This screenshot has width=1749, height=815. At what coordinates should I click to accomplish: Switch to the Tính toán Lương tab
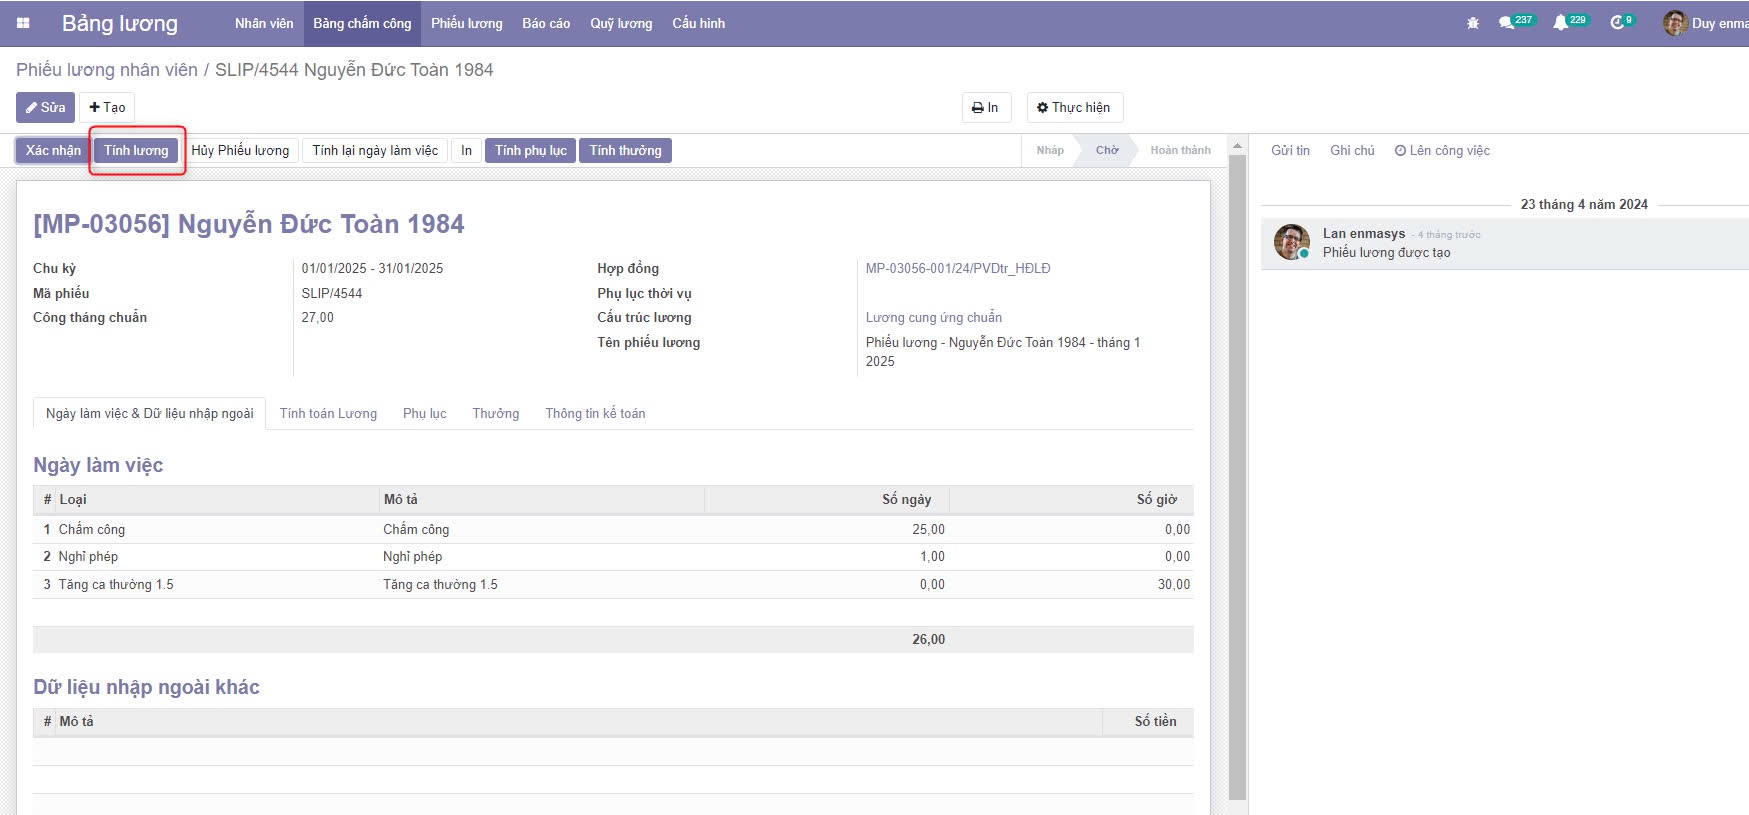click(328, 413)
